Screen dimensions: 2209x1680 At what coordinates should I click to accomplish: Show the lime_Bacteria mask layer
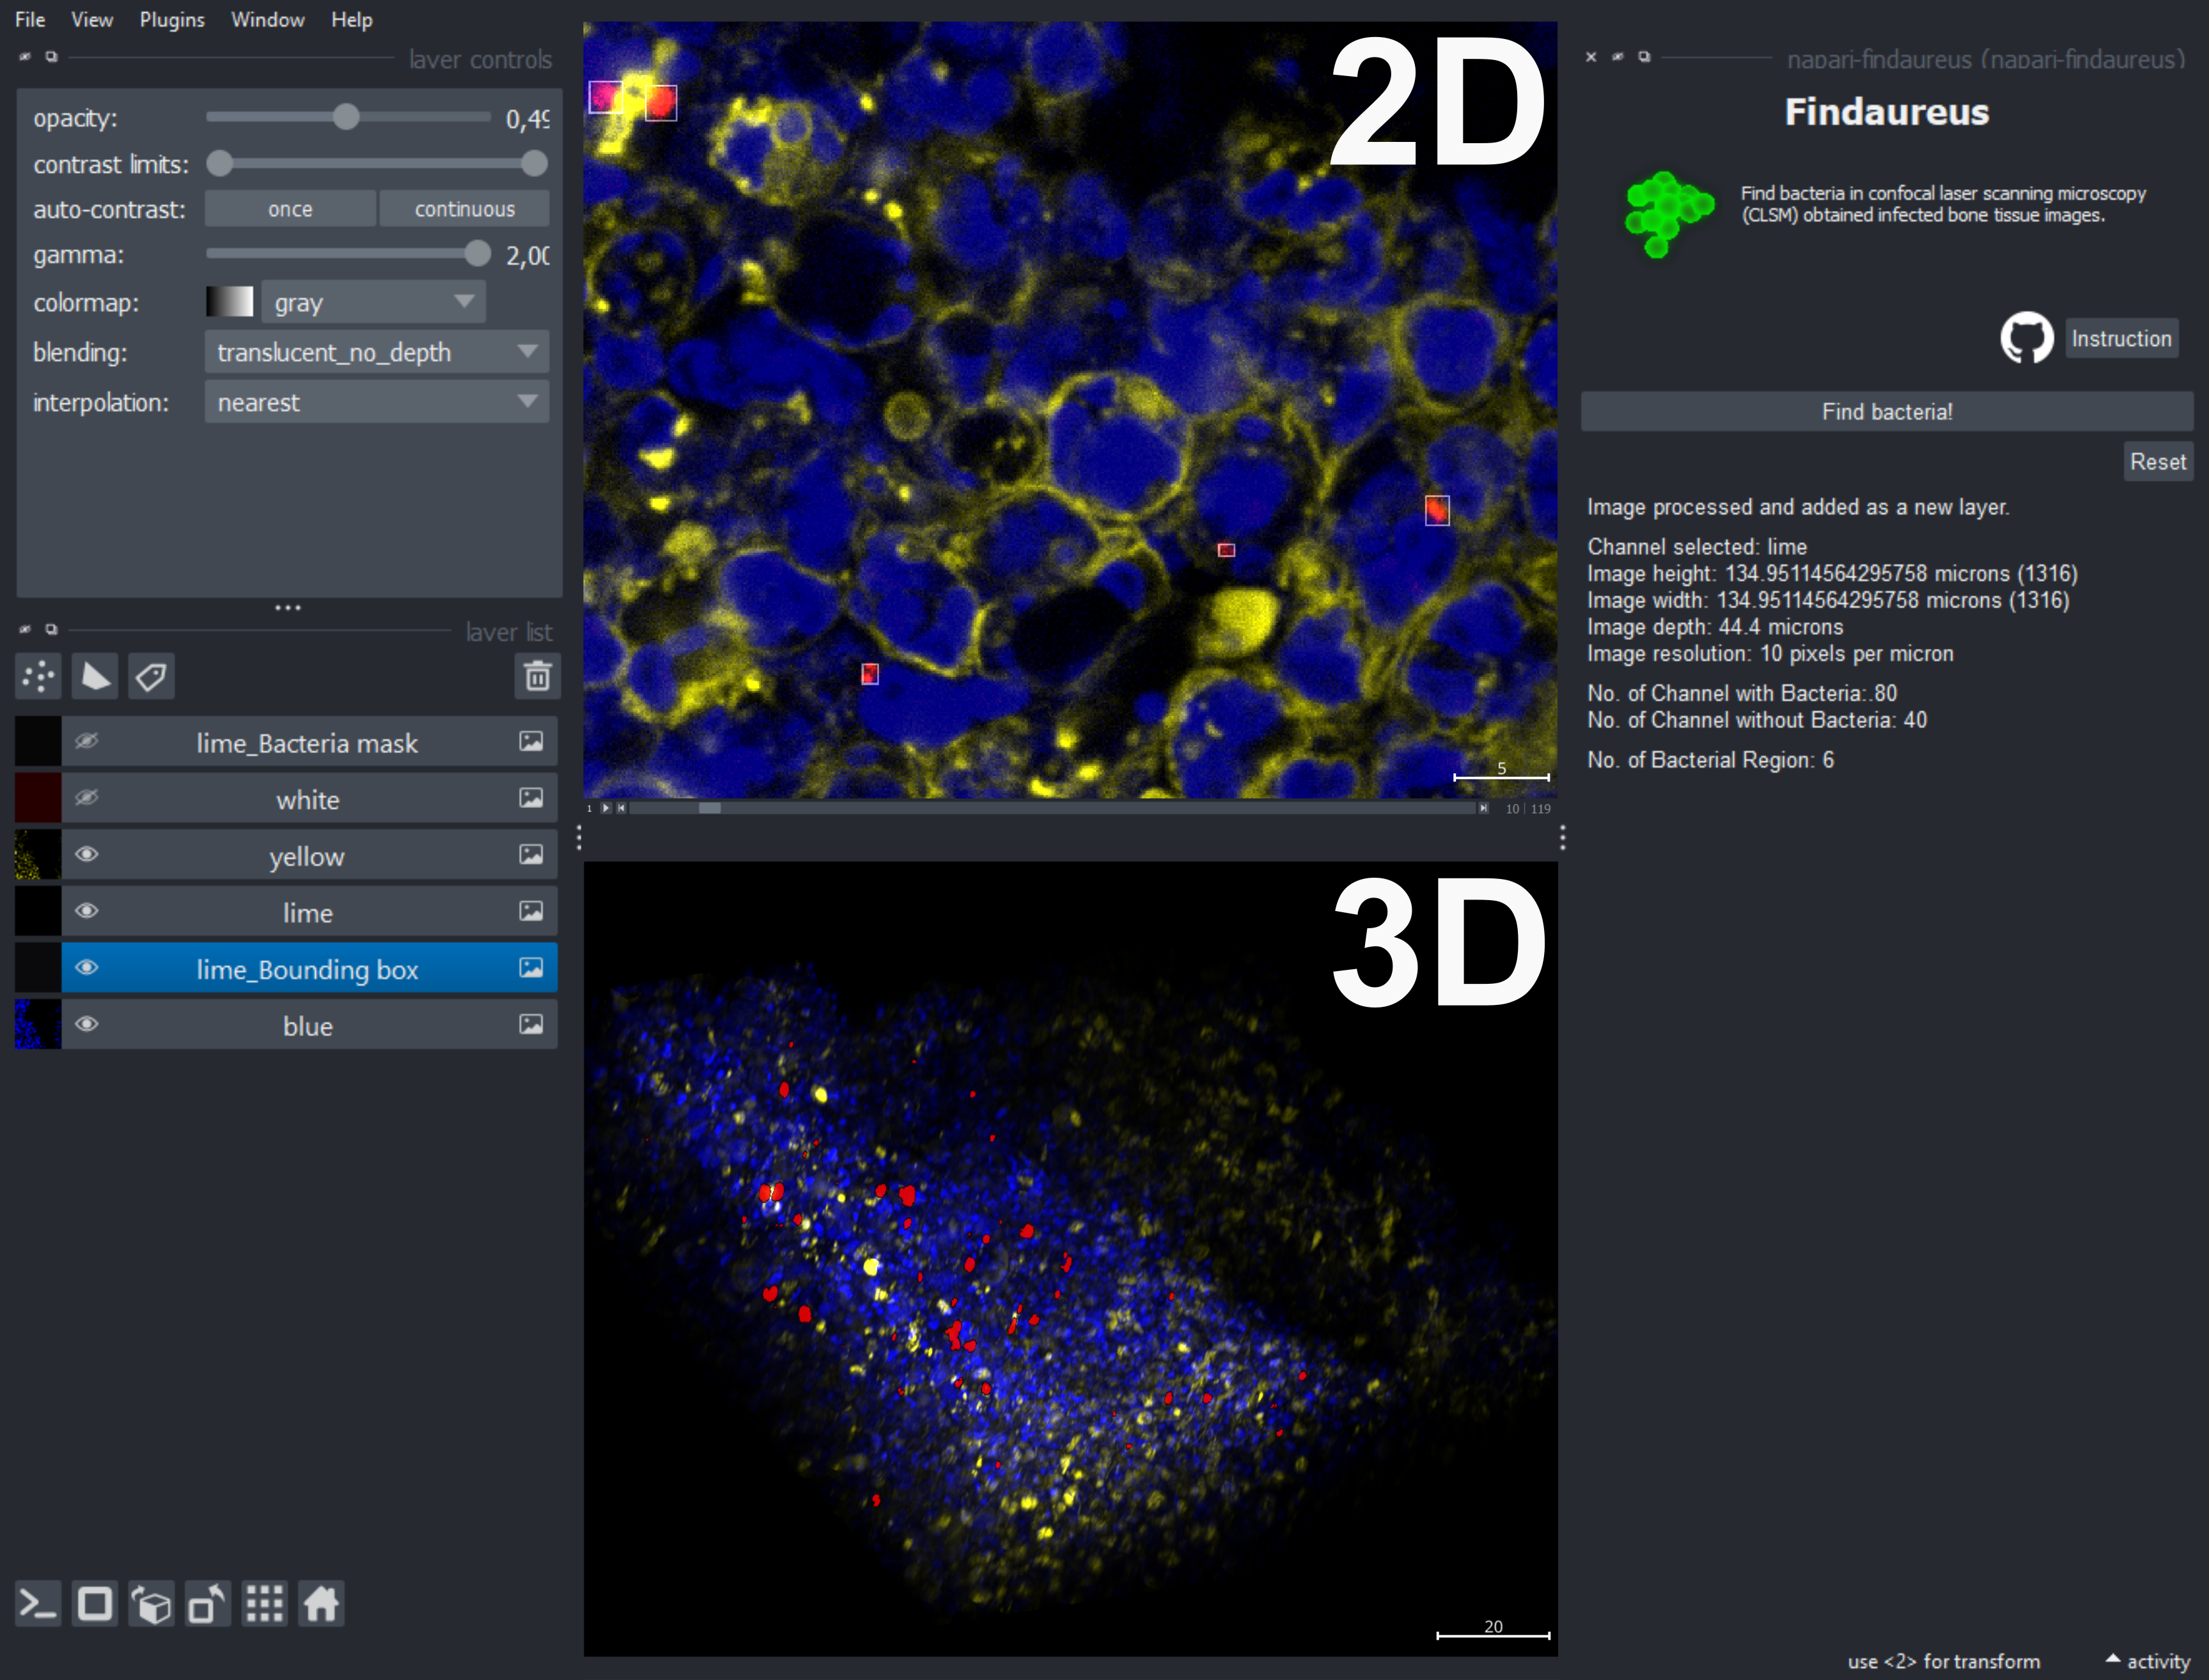point(87,741)
